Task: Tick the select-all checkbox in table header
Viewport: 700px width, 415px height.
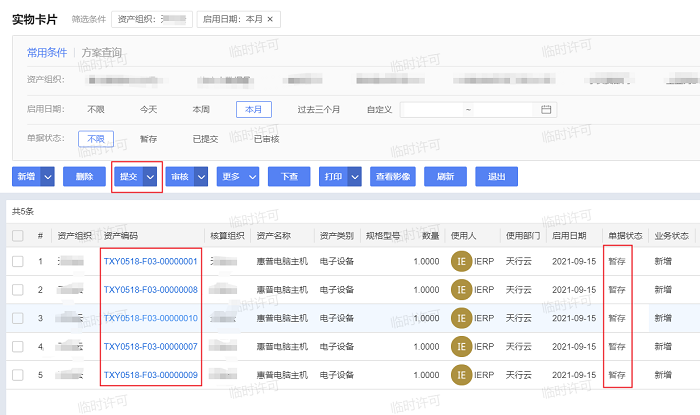Action: 17,236
